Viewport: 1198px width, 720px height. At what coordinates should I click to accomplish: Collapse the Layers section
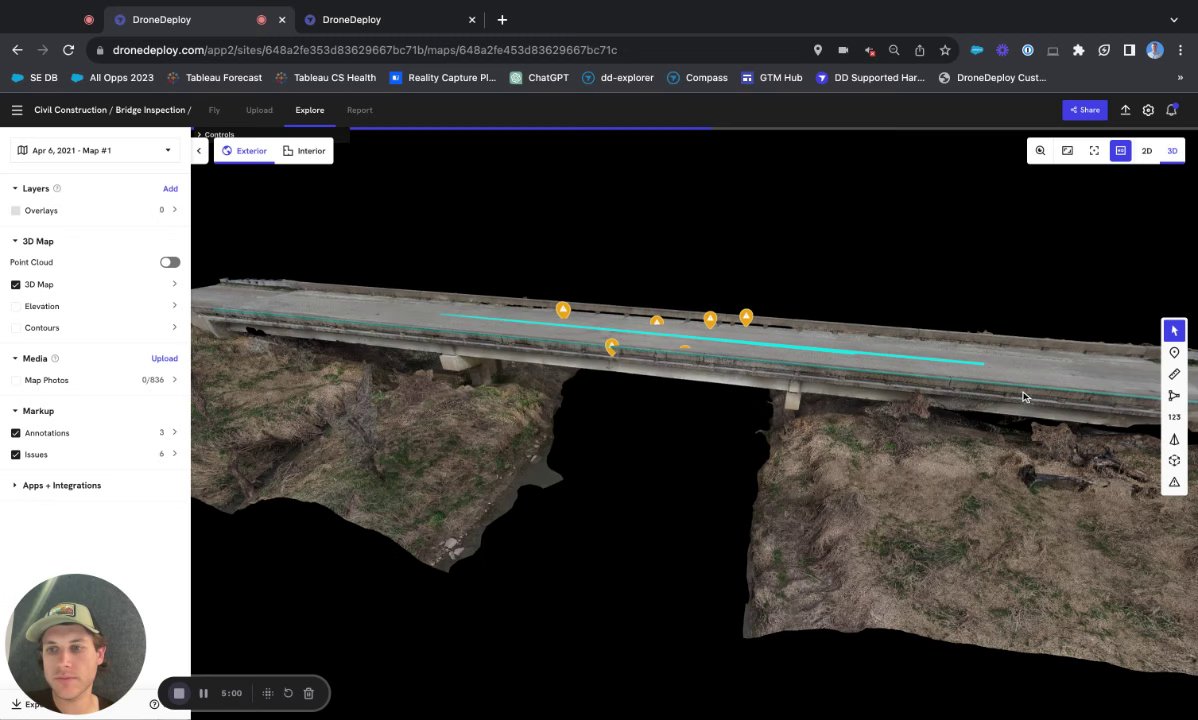15,188
